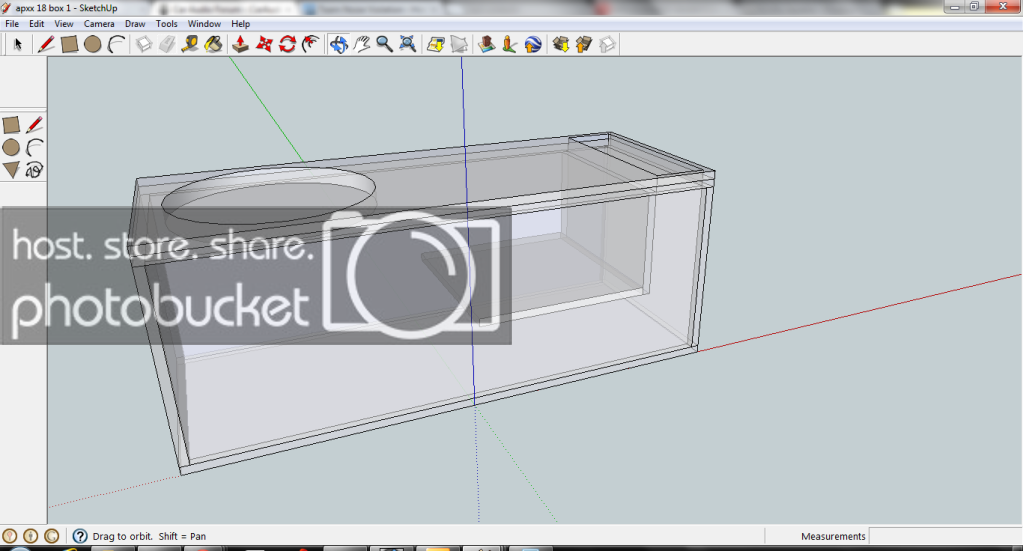
Task: Select the Eraser tool
Action: pos(167,44)
